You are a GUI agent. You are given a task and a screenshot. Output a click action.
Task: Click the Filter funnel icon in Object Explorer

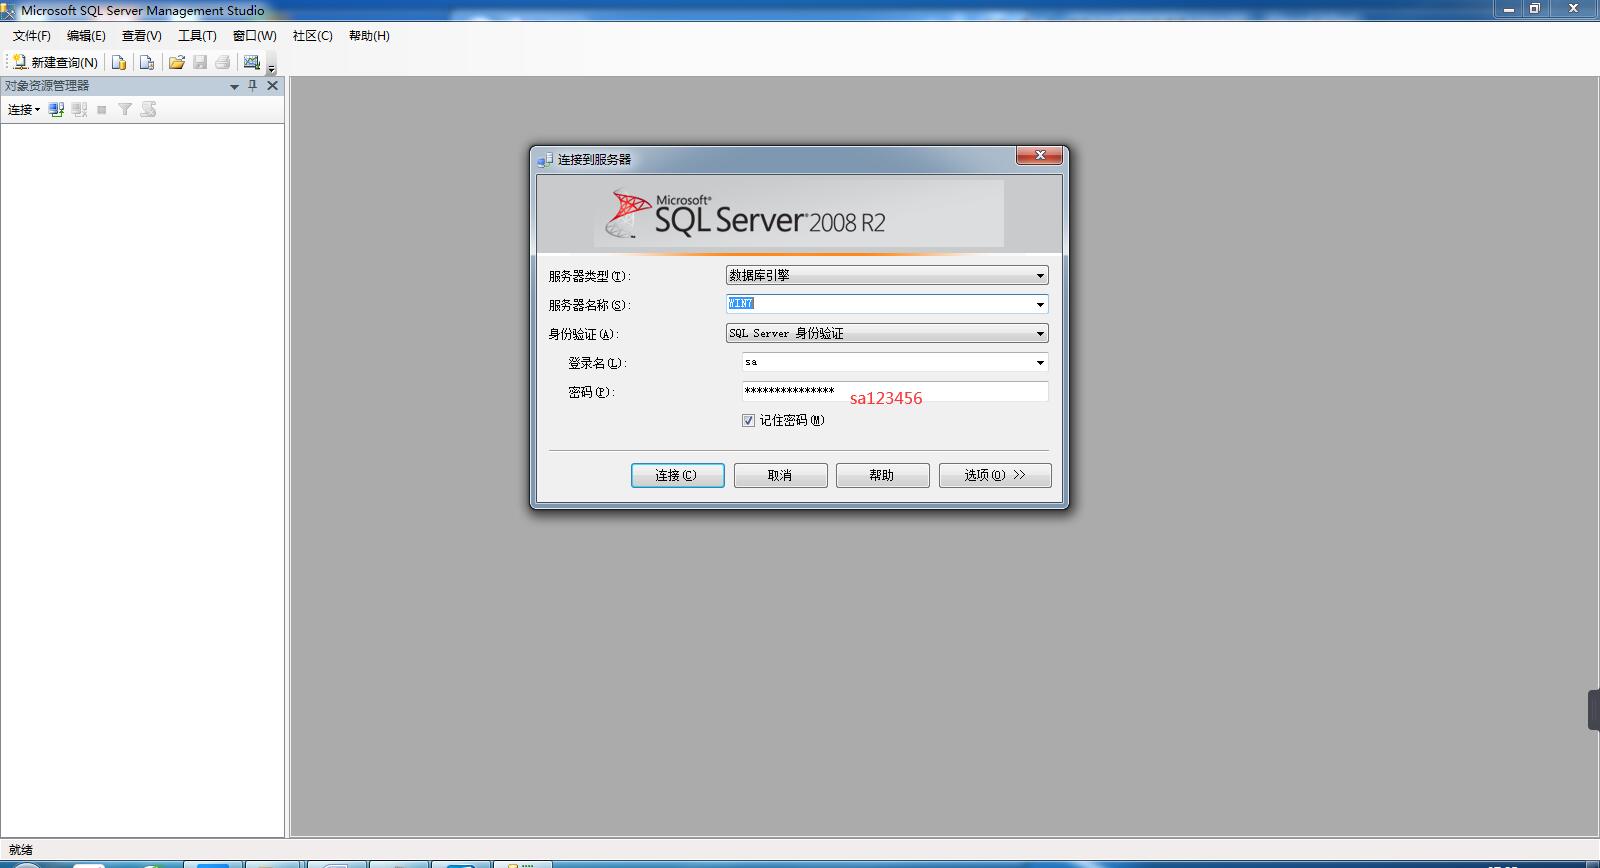(125, 110)
